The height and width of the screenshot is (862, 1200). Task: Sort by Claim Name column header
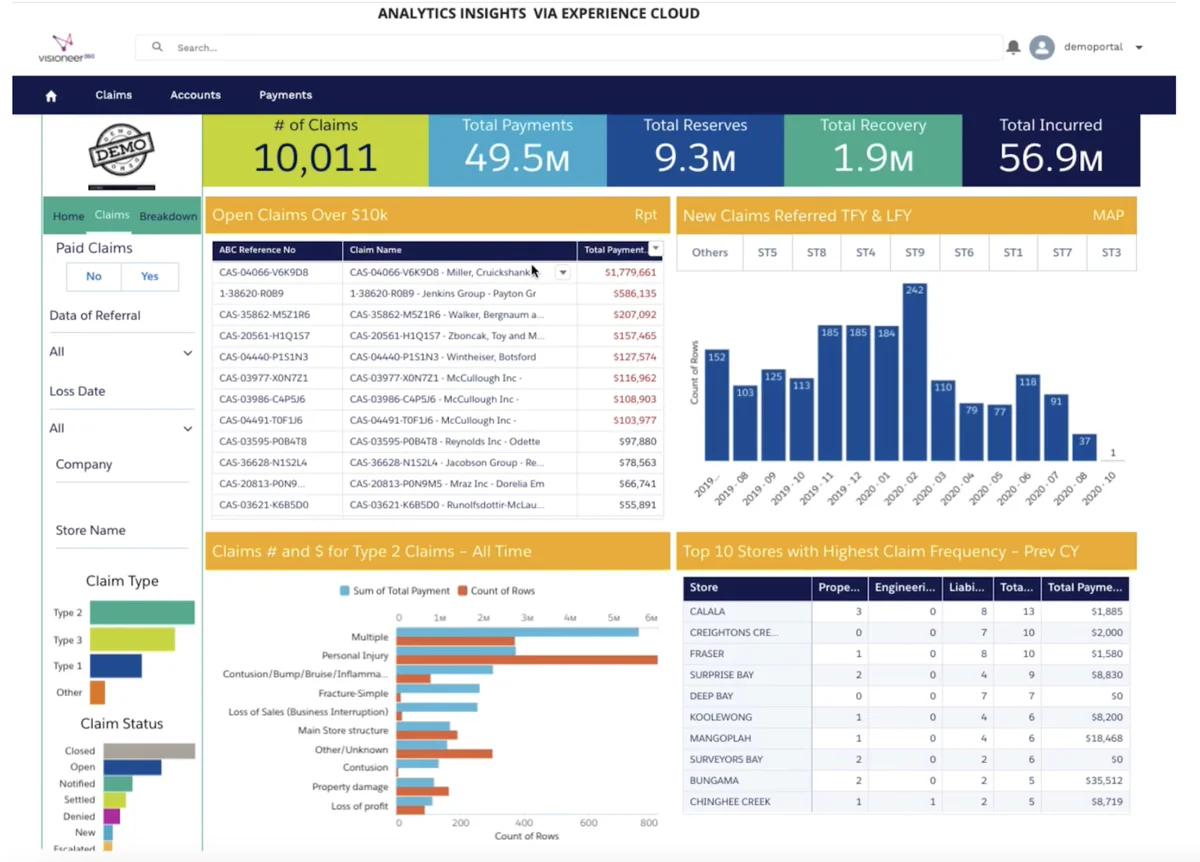[x=460, y=250]
